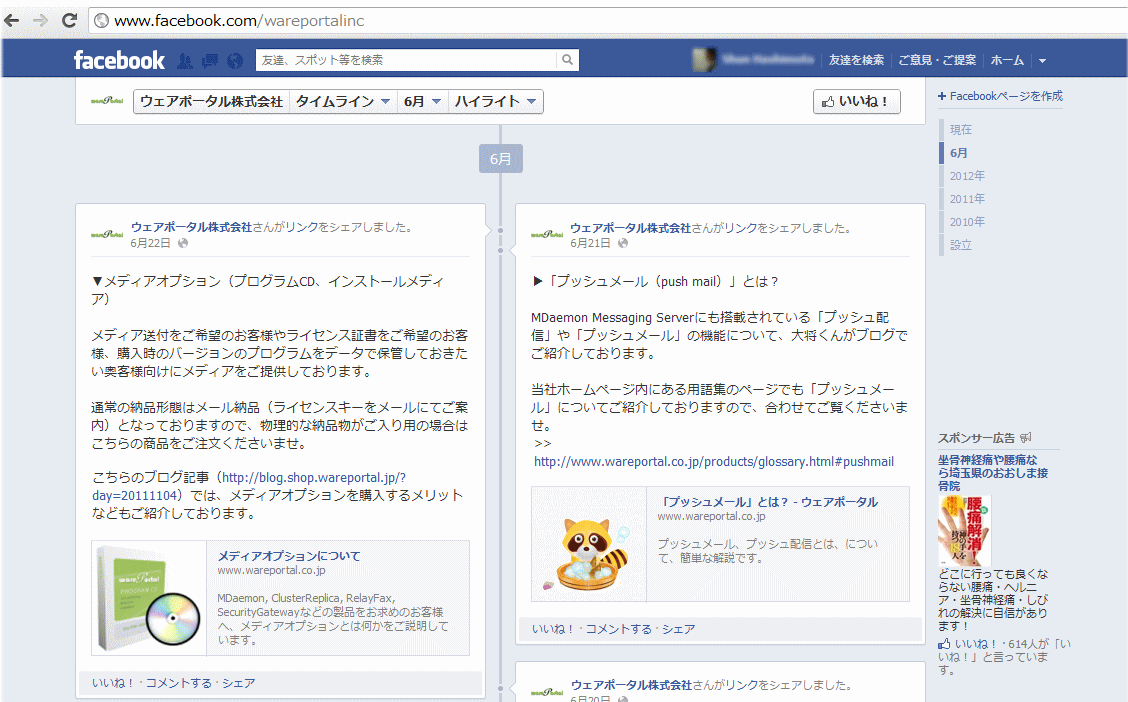The height and width of the screenshot is (702, 1128).
Task: Reload the page with refresh icon
Action: pyautogui.click(x=69, y=20)
